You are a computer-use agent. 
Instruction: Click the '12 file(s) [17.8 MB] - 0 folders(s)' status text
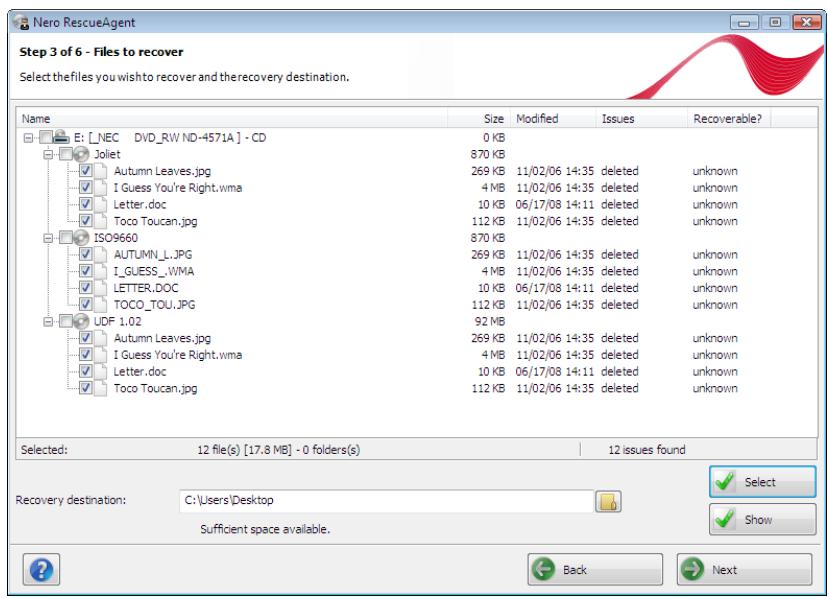pos(279,450)
